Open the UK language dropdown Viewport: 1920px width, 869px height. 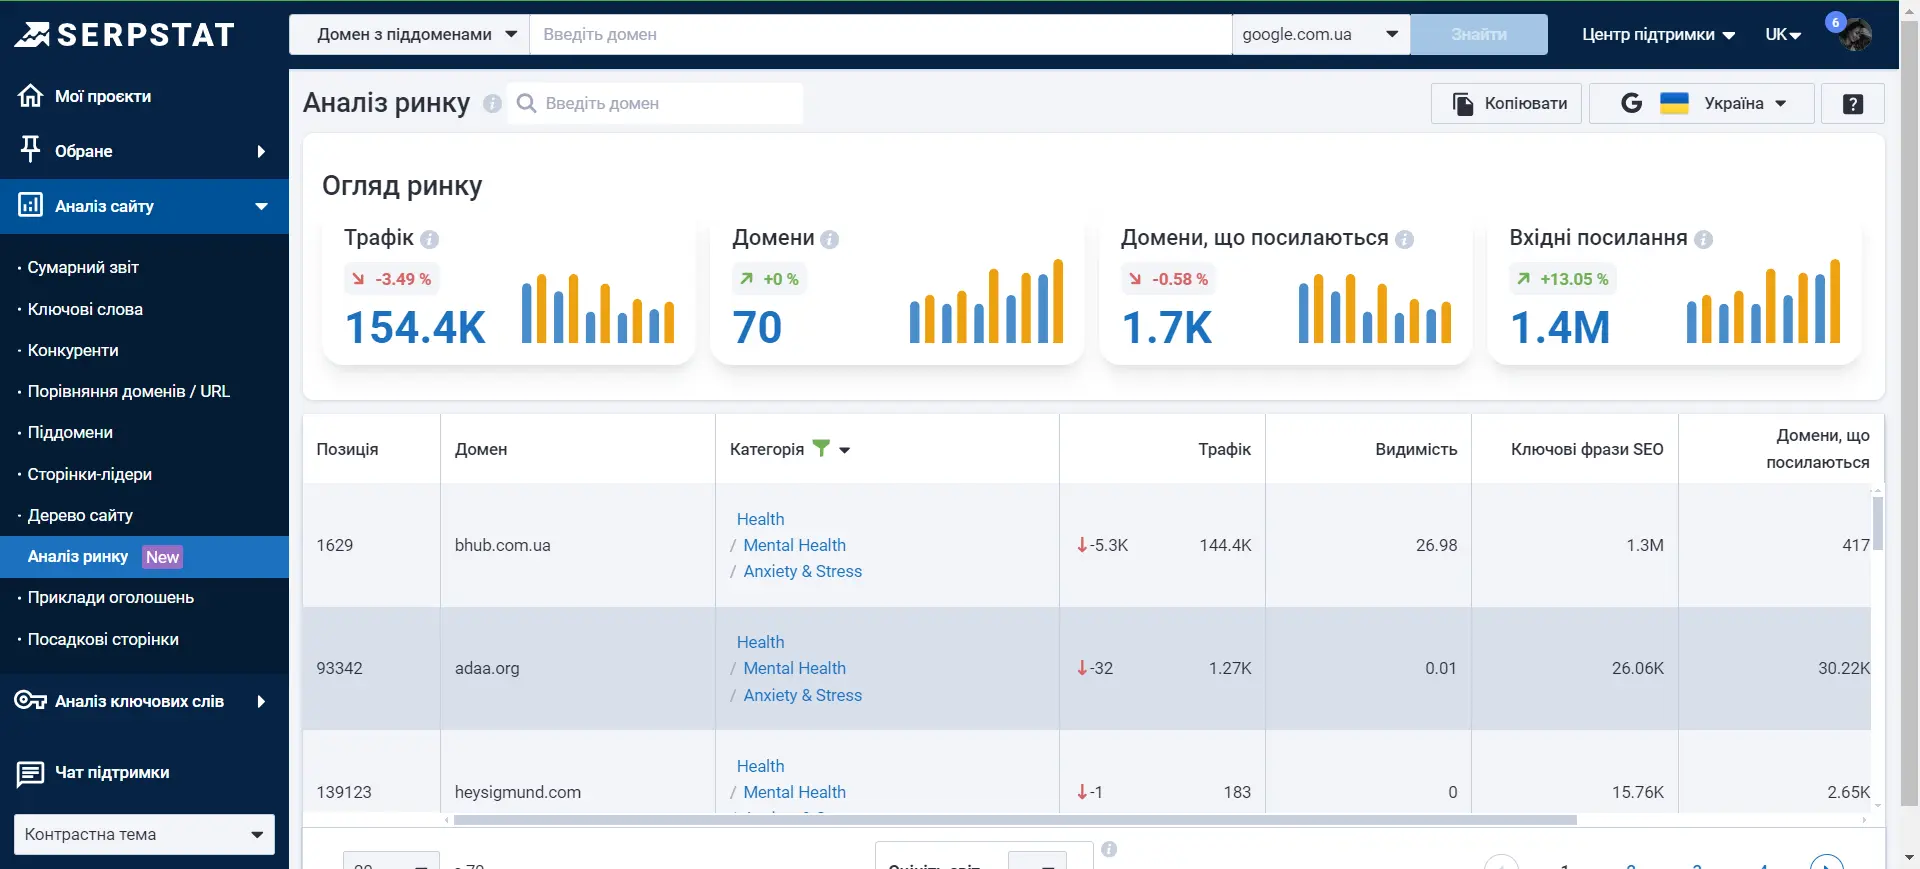coord(1783,34)
